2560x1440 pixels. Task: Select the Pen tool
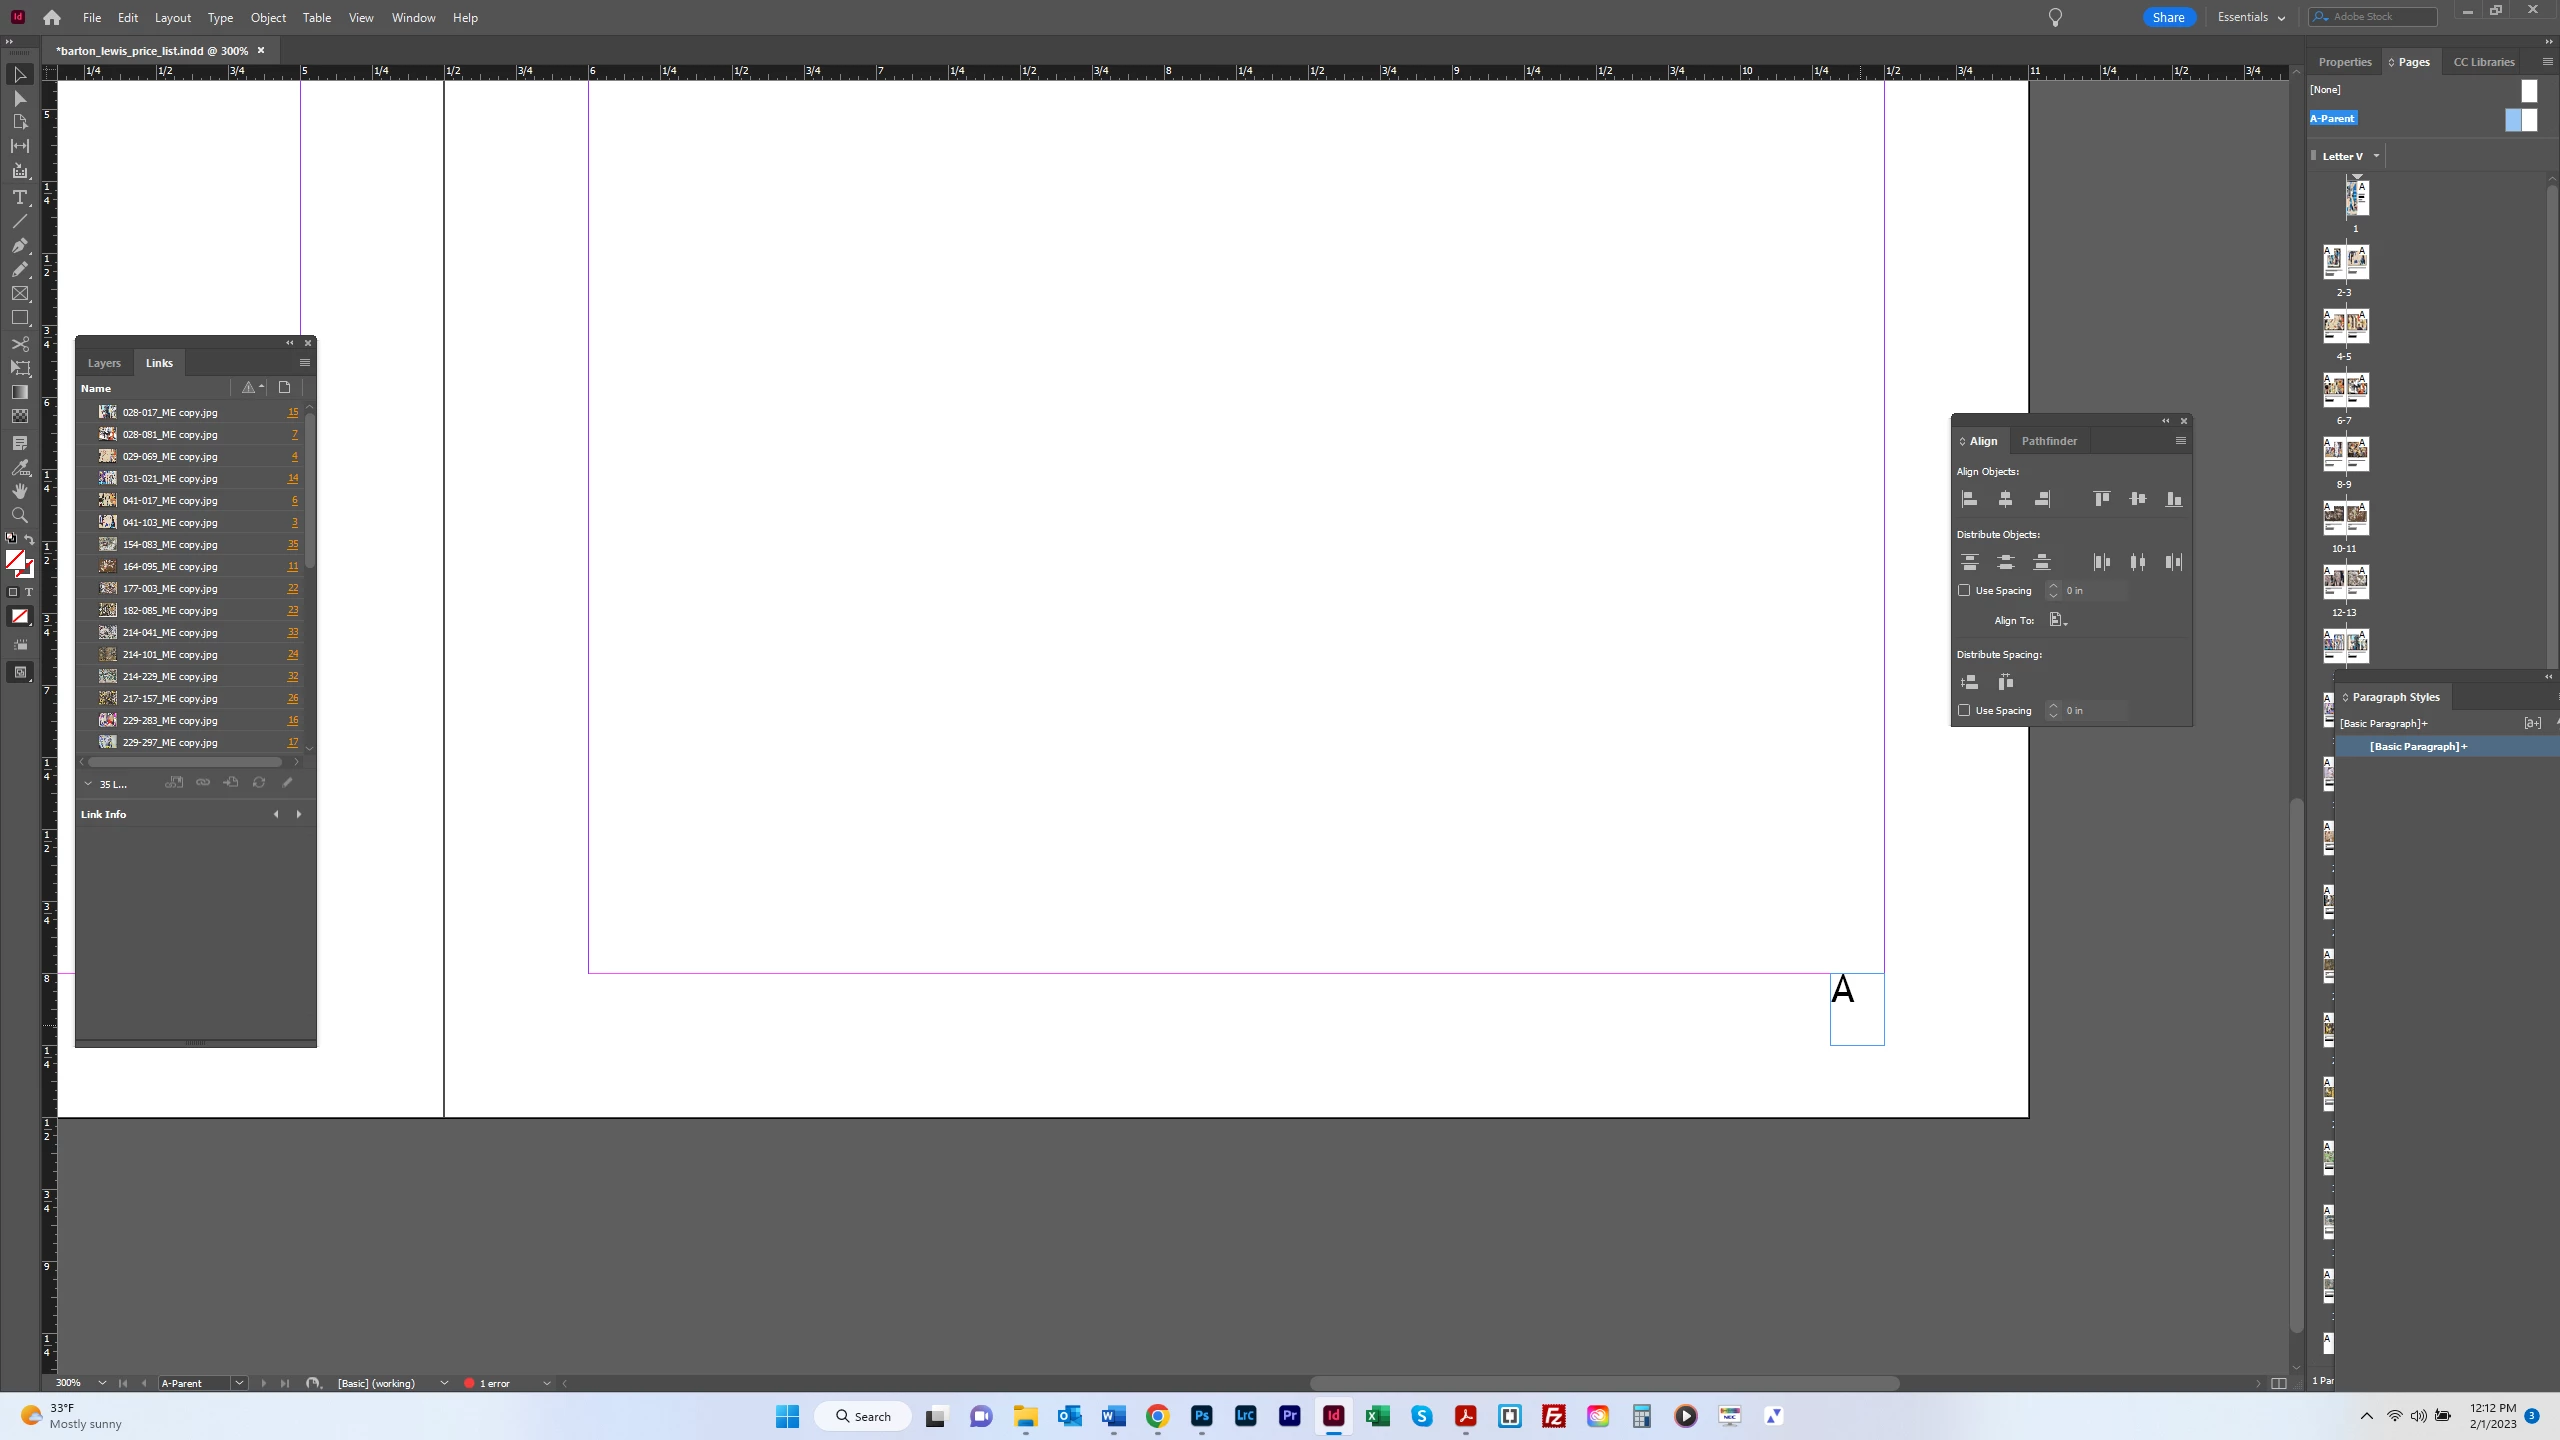(x=19, y=245)
